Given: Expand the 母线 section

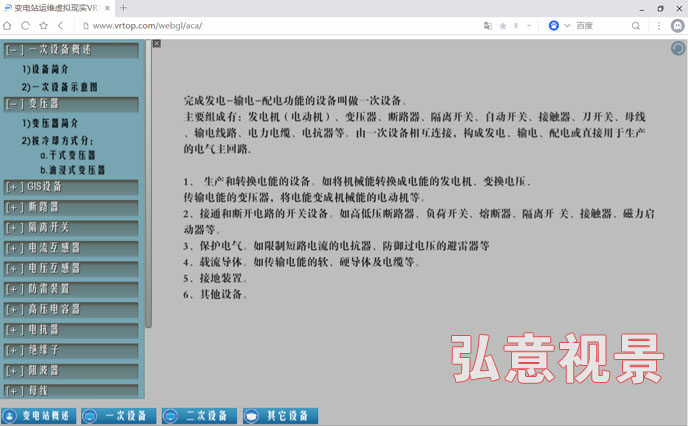Looking at the screenshot, I should click(71, 390).
